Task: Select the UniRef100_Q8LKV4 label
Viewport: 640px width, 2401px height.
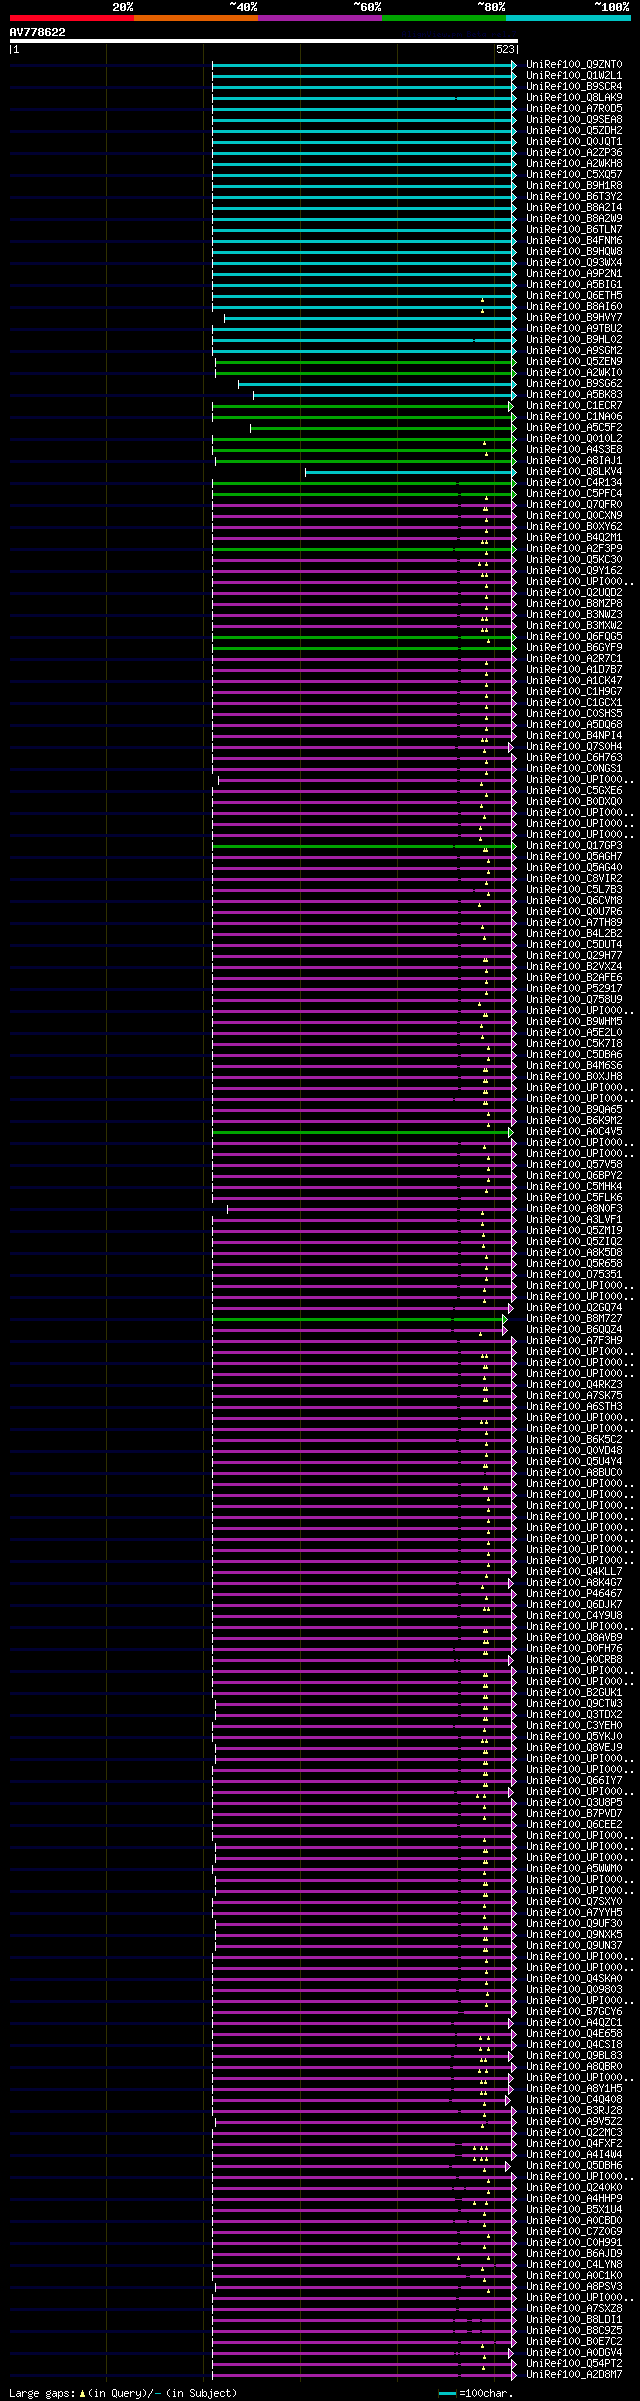Action: [x=574, y=472]
